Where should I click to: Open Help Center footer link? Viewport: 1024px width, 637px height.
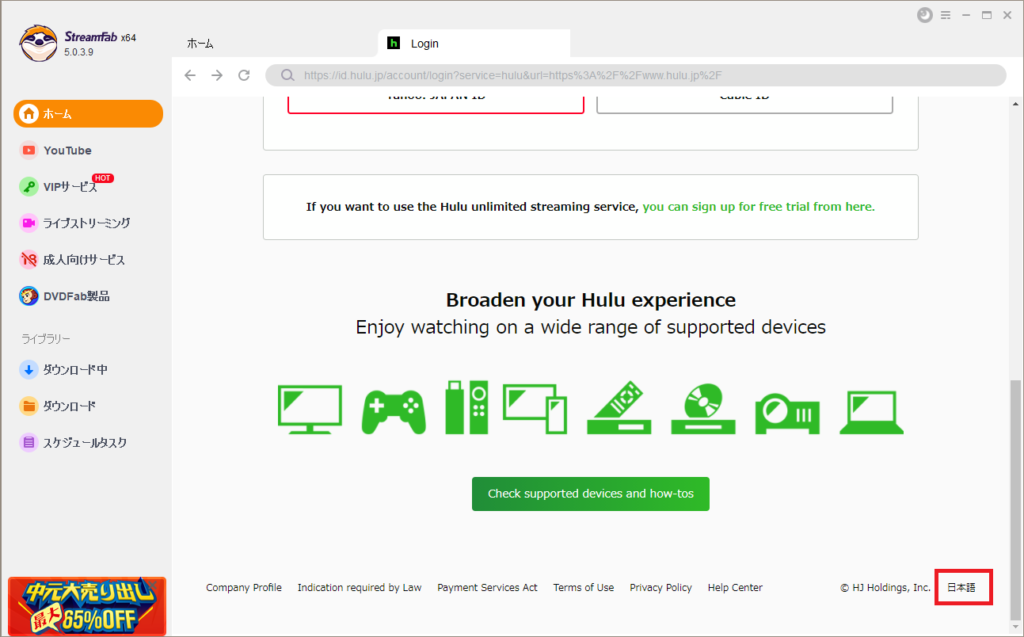[735, 587]
